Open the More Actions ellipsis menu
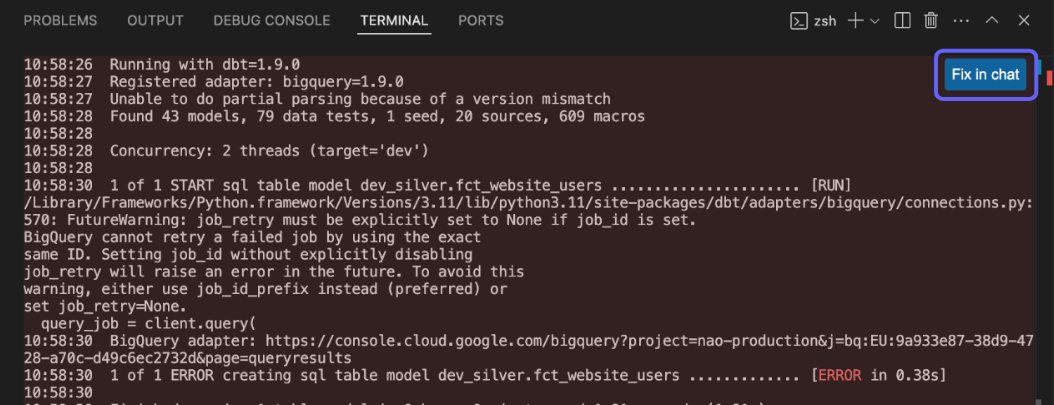The image size is (1054, 405). [x=961, y=21]
